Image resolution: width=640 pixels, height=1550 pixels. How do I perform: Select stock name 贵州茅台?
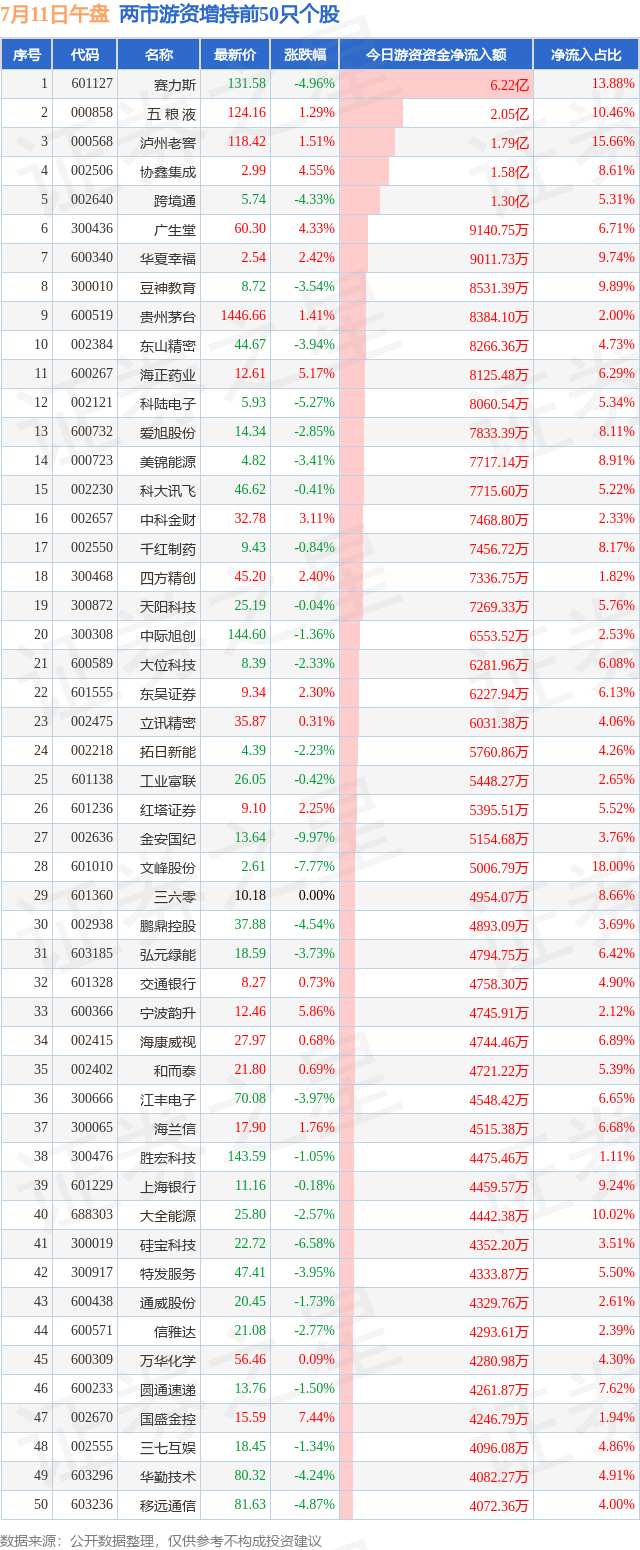click(168, 317)
